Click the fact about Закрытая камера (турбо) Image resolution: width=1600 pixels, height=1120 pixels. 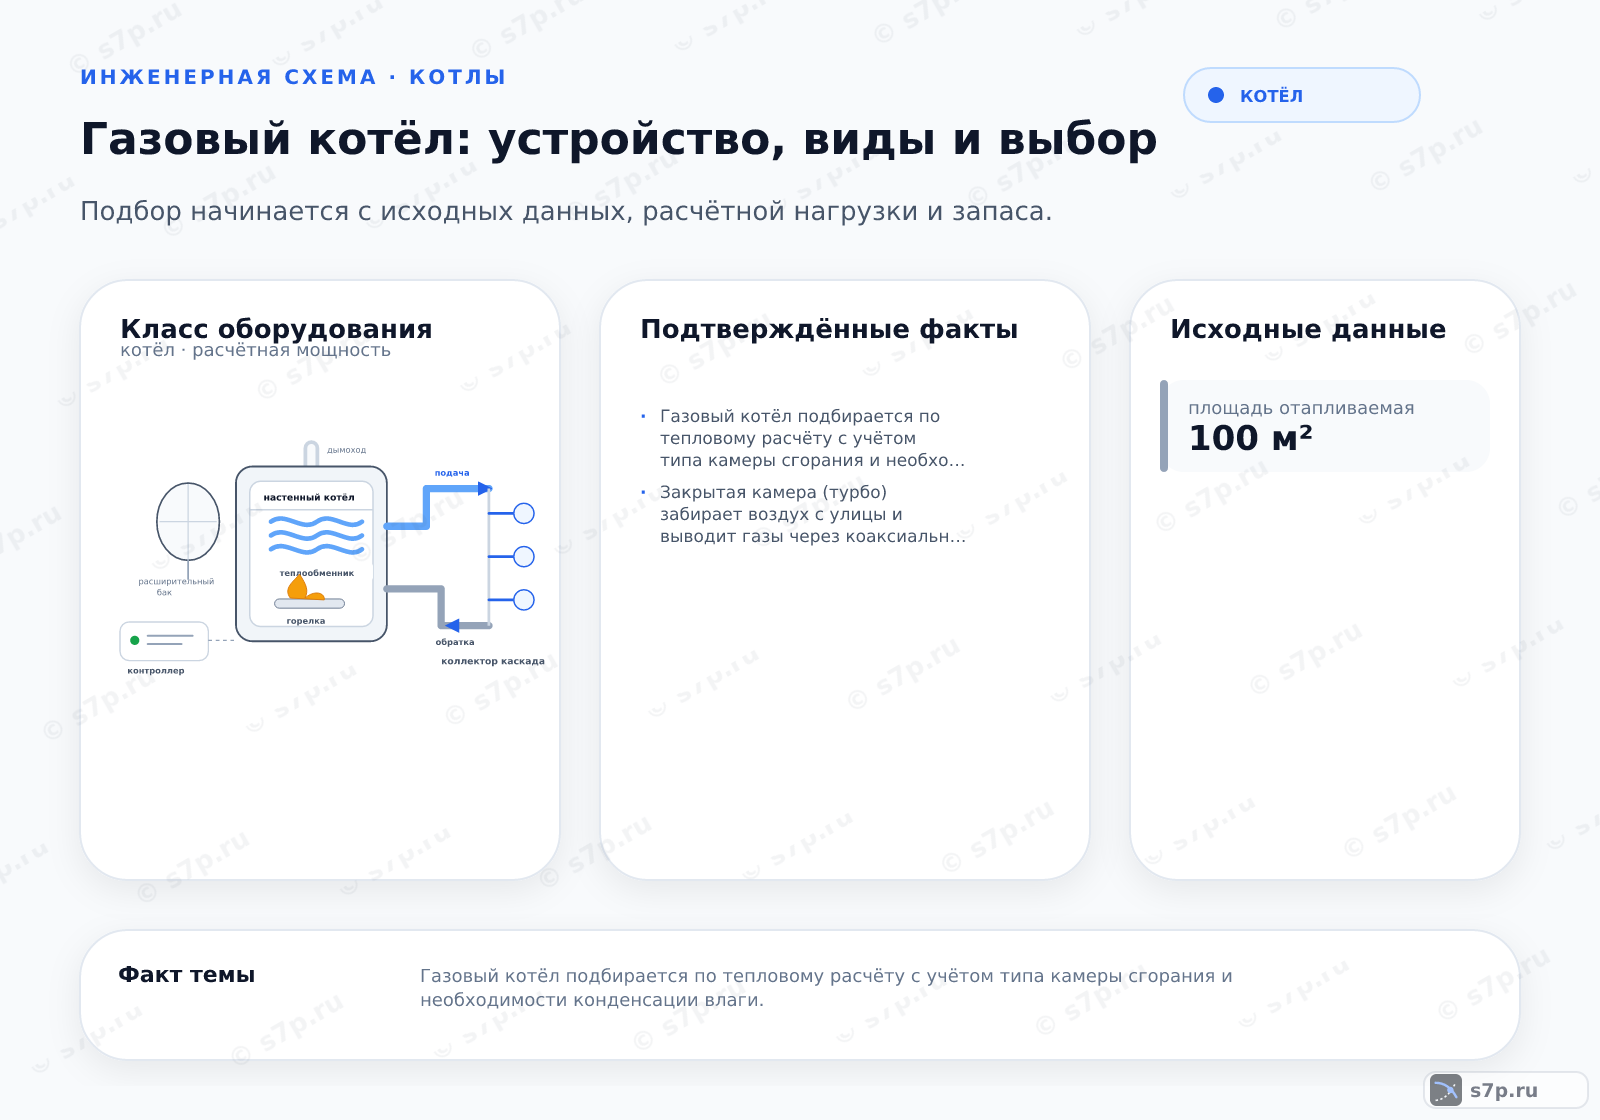tap(813, 514)
